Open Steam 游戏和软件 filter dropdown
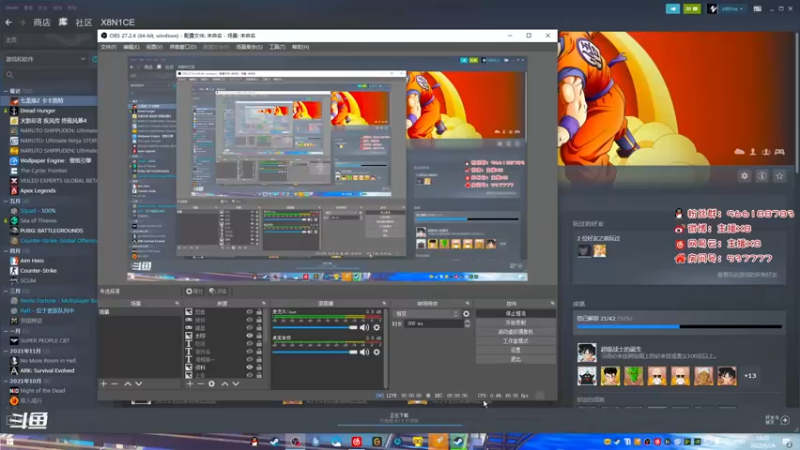This screenshot has height=450, width=800. [x=45, y=59]
